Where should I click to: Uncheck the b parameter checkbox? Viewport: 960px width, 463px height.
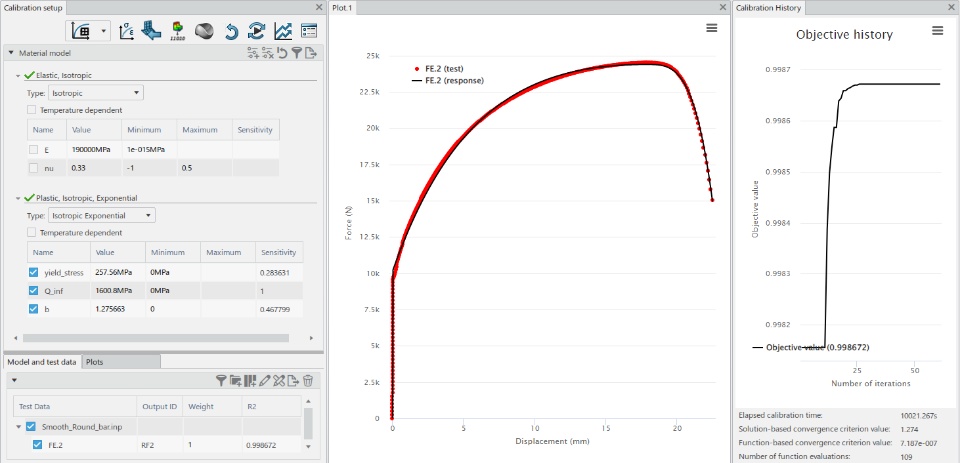click(x=34, y=309)
